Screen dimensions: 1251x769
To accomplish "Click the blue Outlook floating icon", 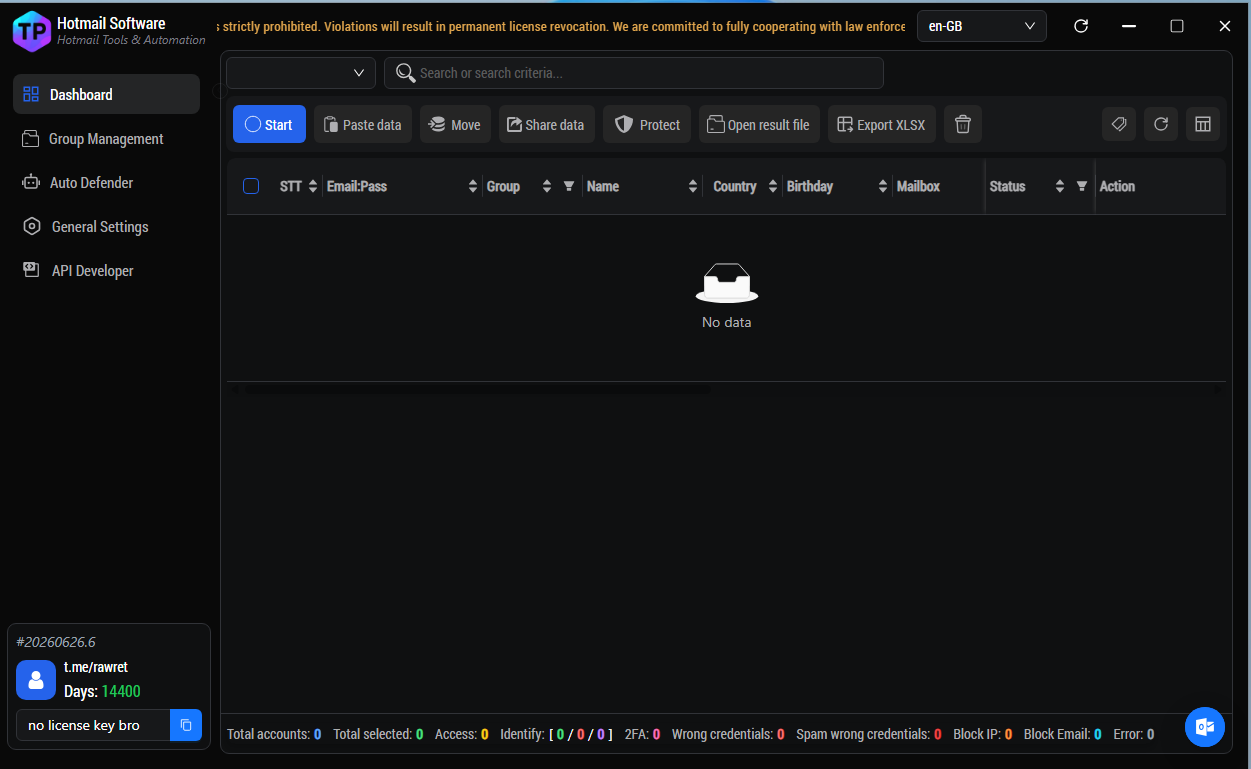I will [1205, 727].
